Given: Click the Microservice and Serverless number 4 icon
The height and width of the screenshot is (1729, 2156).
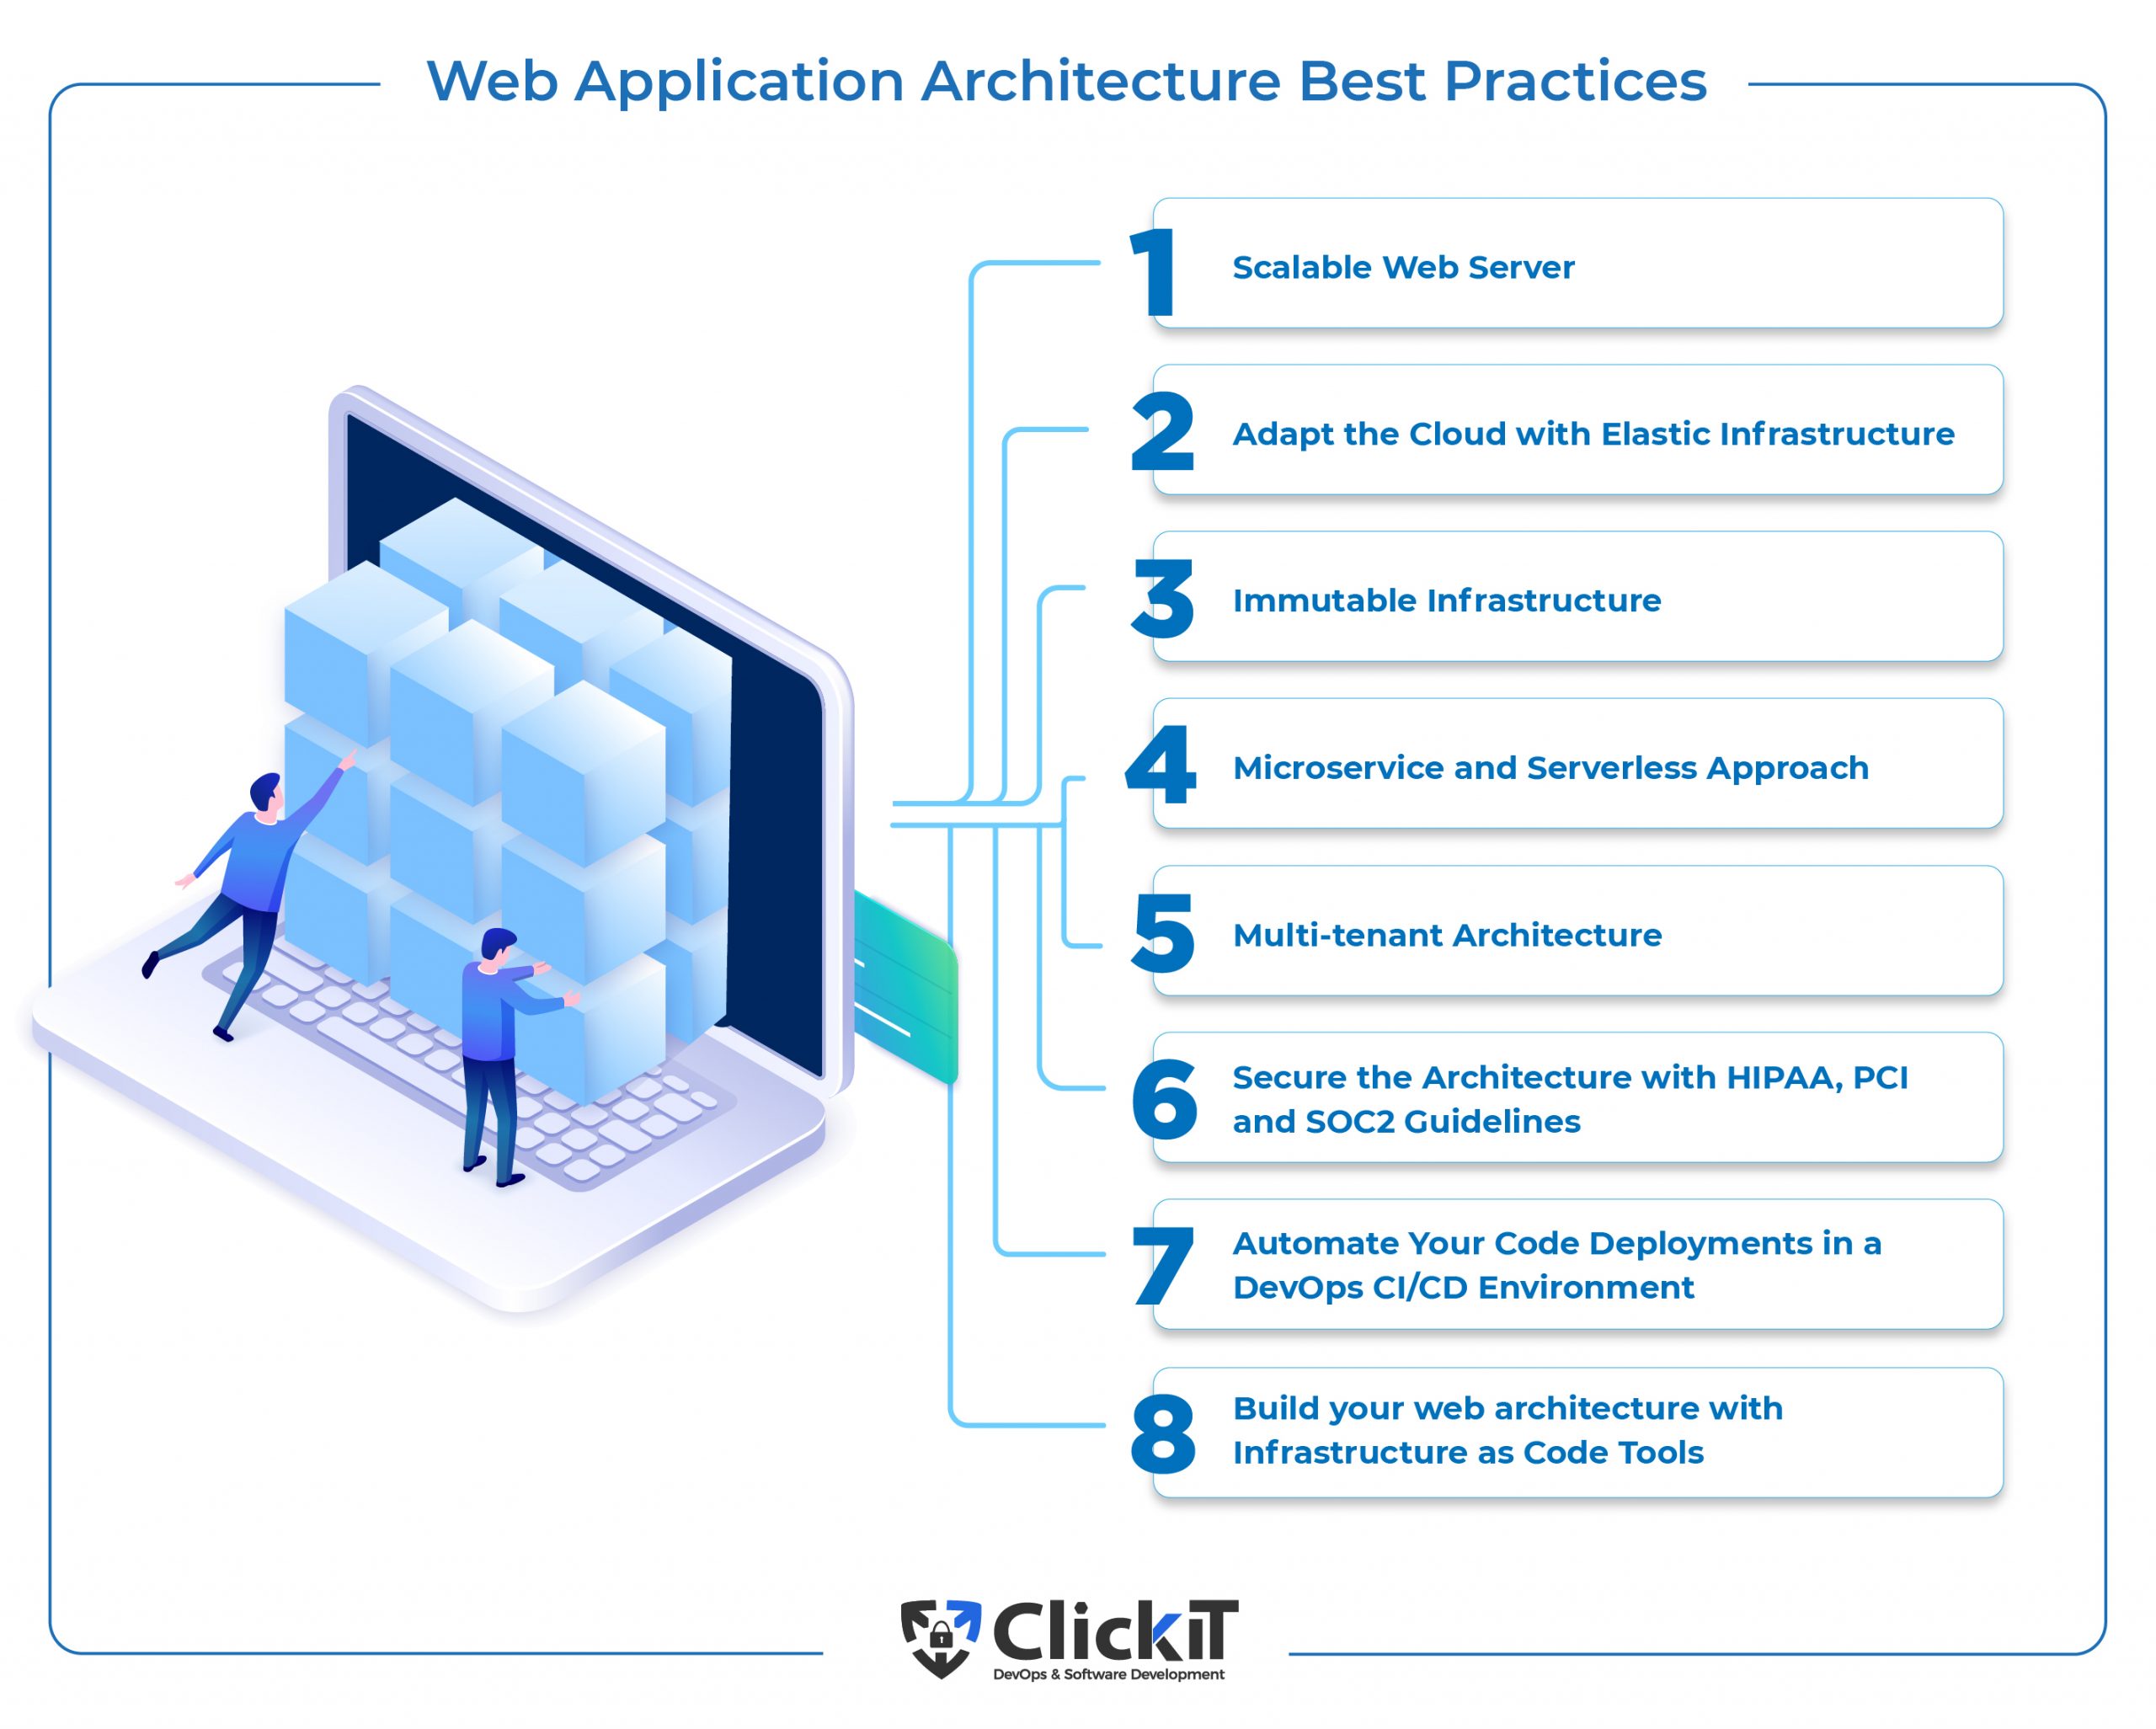Looking at the screenshot, I should [1166, 757].
